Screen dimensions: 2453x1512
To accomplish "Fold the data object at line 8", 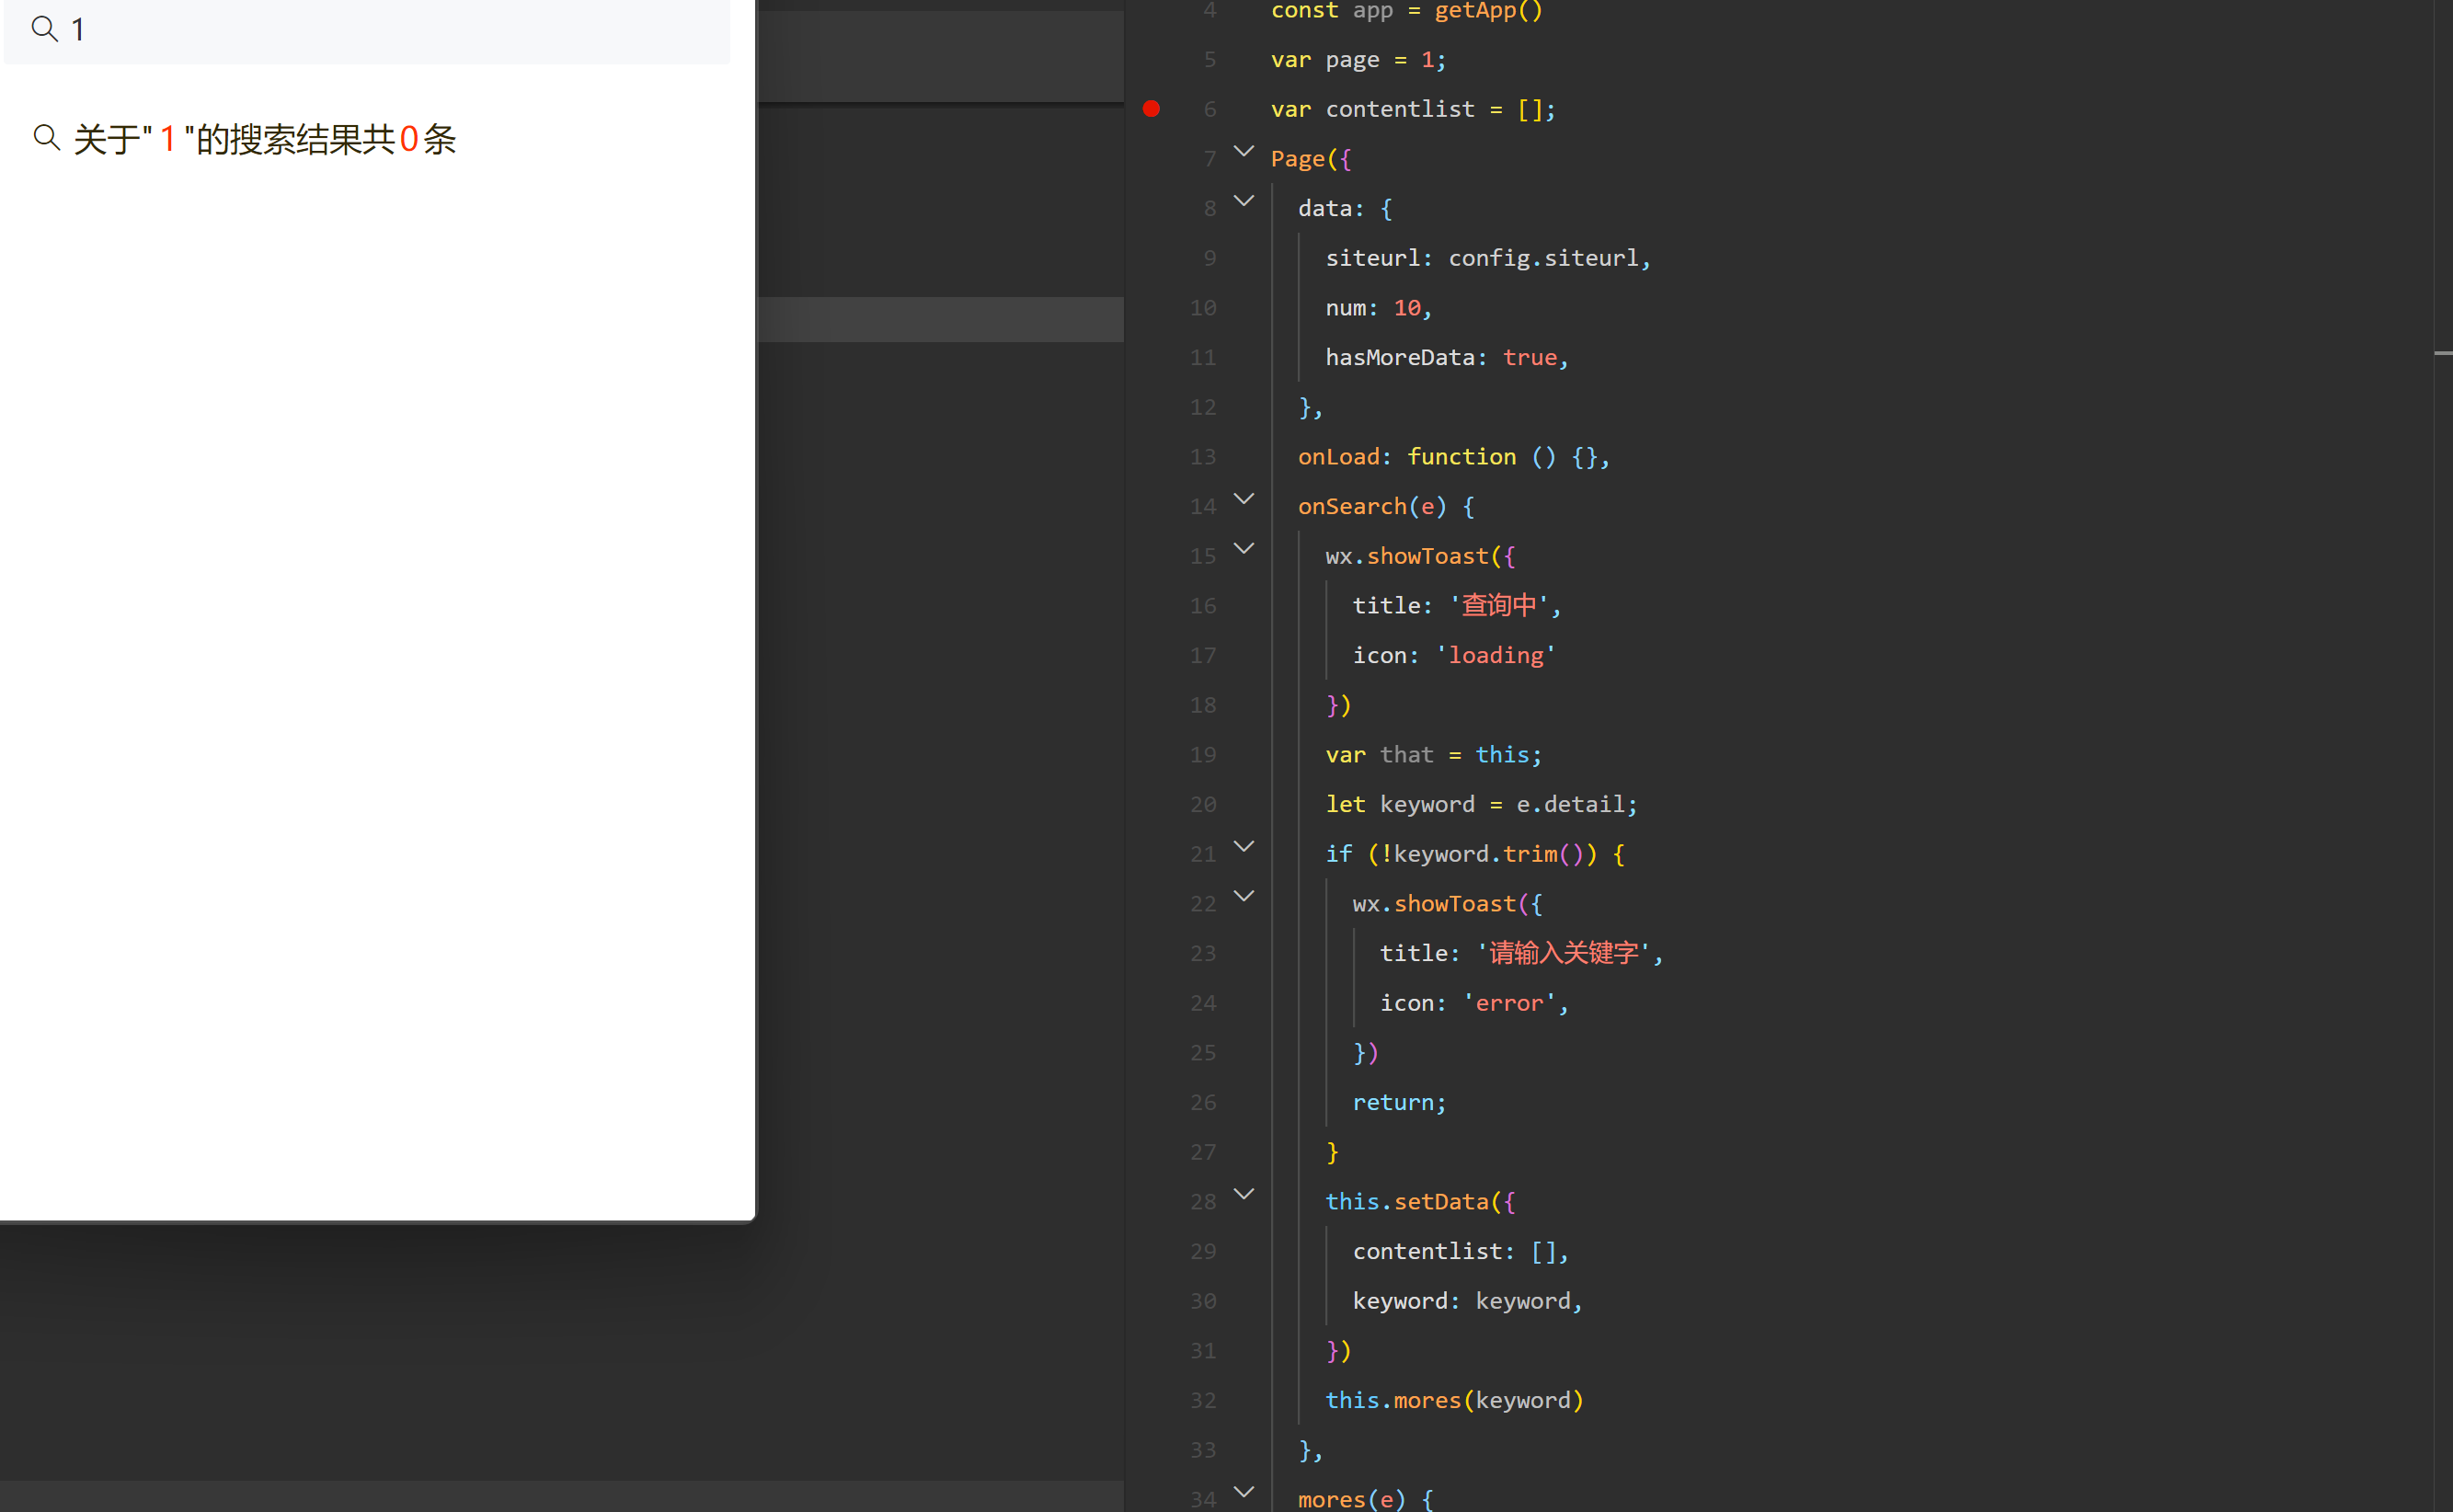I will tap(1243, 201).
